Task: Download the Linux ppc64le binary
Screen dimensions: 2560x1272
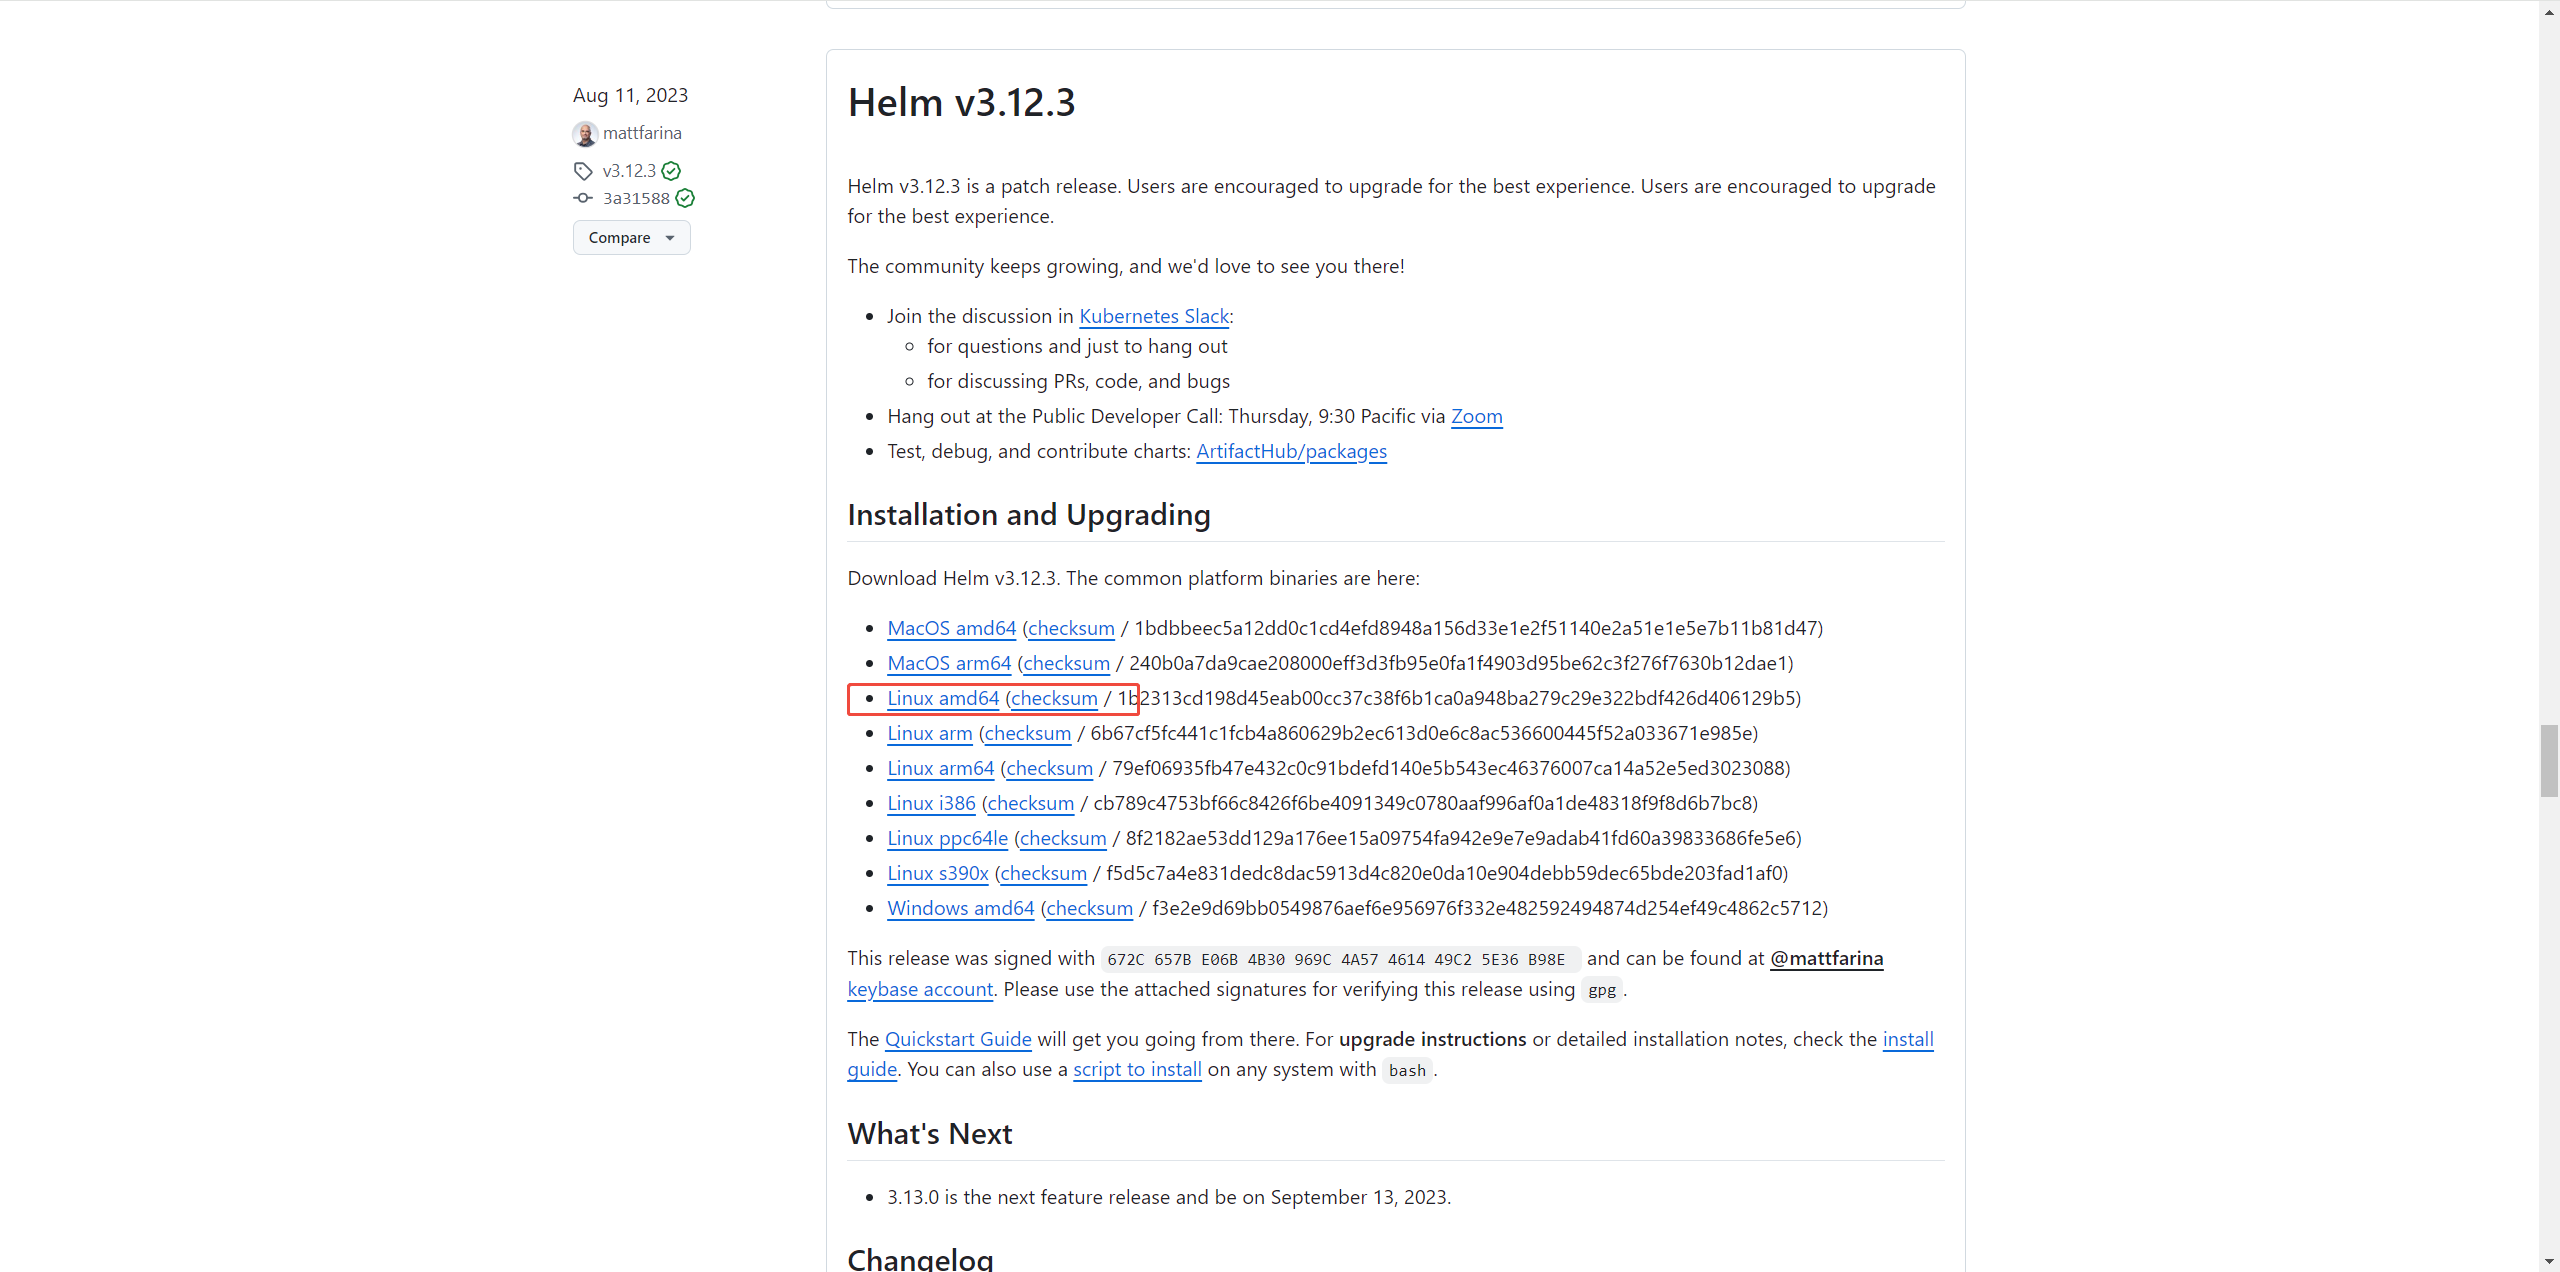Action: (x=947, y=838)
